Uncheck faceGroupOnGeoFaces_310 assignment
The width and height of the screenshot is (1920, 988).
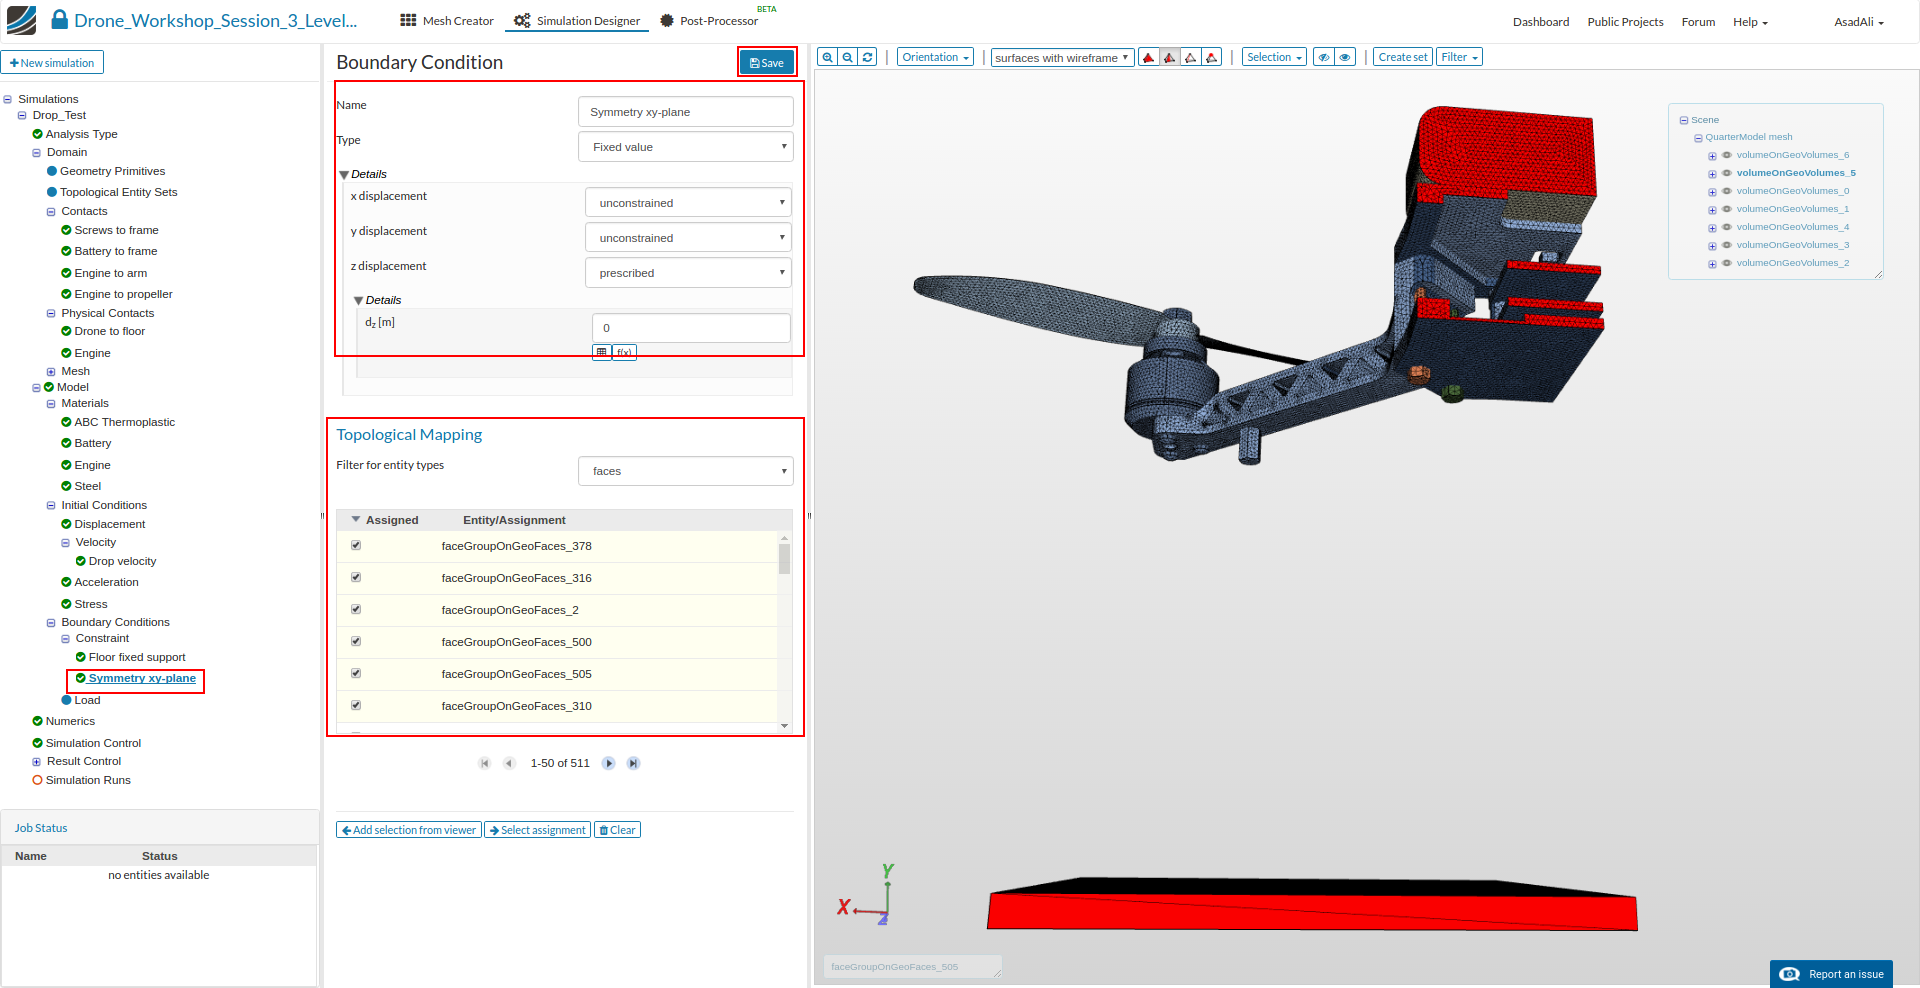356,706
